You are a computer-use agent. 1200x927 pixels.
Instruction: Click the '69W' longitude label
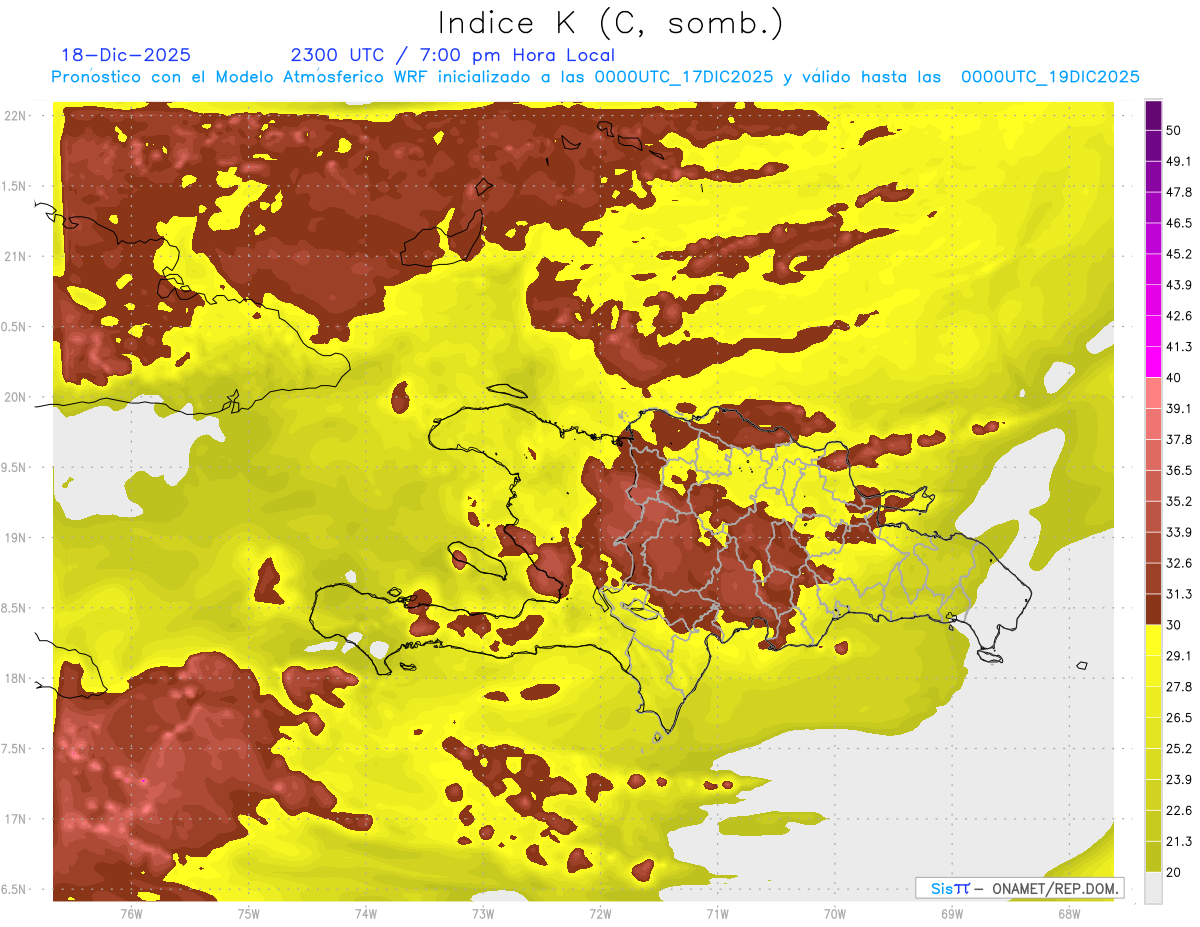951,914
